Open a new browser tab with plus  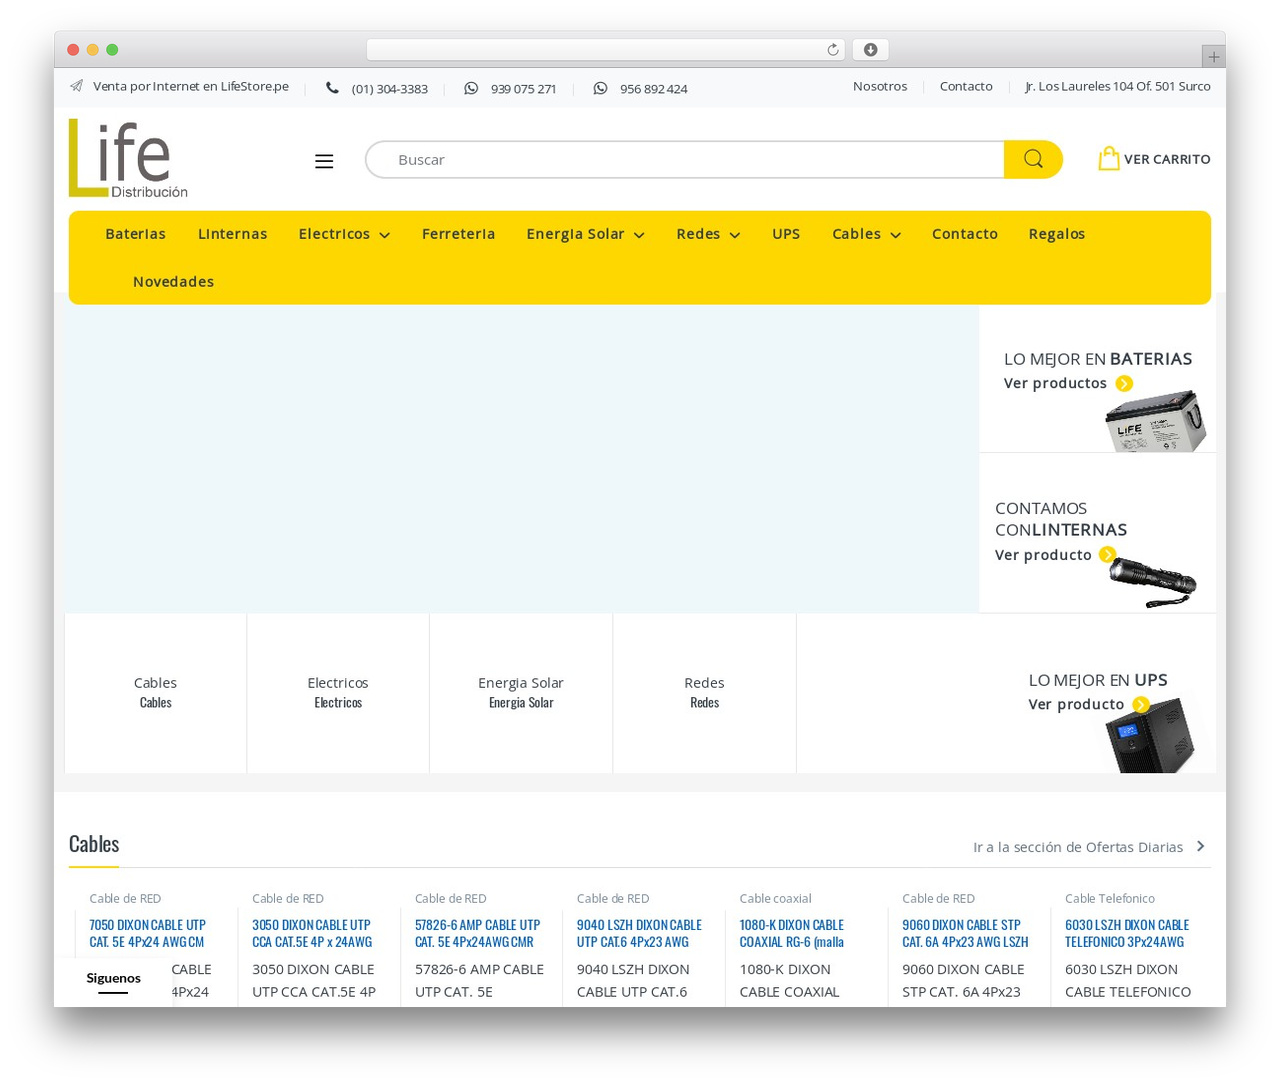1213,57
